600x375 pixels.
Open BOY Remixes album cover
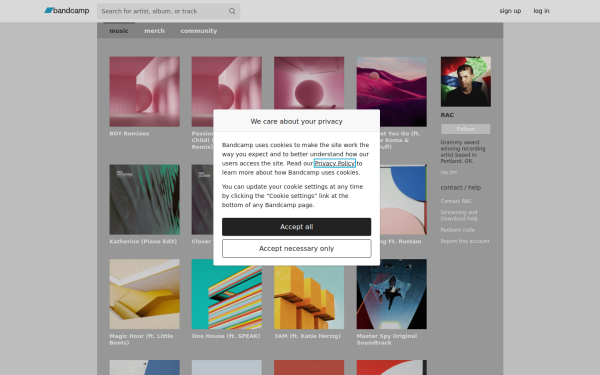(x=145, y=91)
